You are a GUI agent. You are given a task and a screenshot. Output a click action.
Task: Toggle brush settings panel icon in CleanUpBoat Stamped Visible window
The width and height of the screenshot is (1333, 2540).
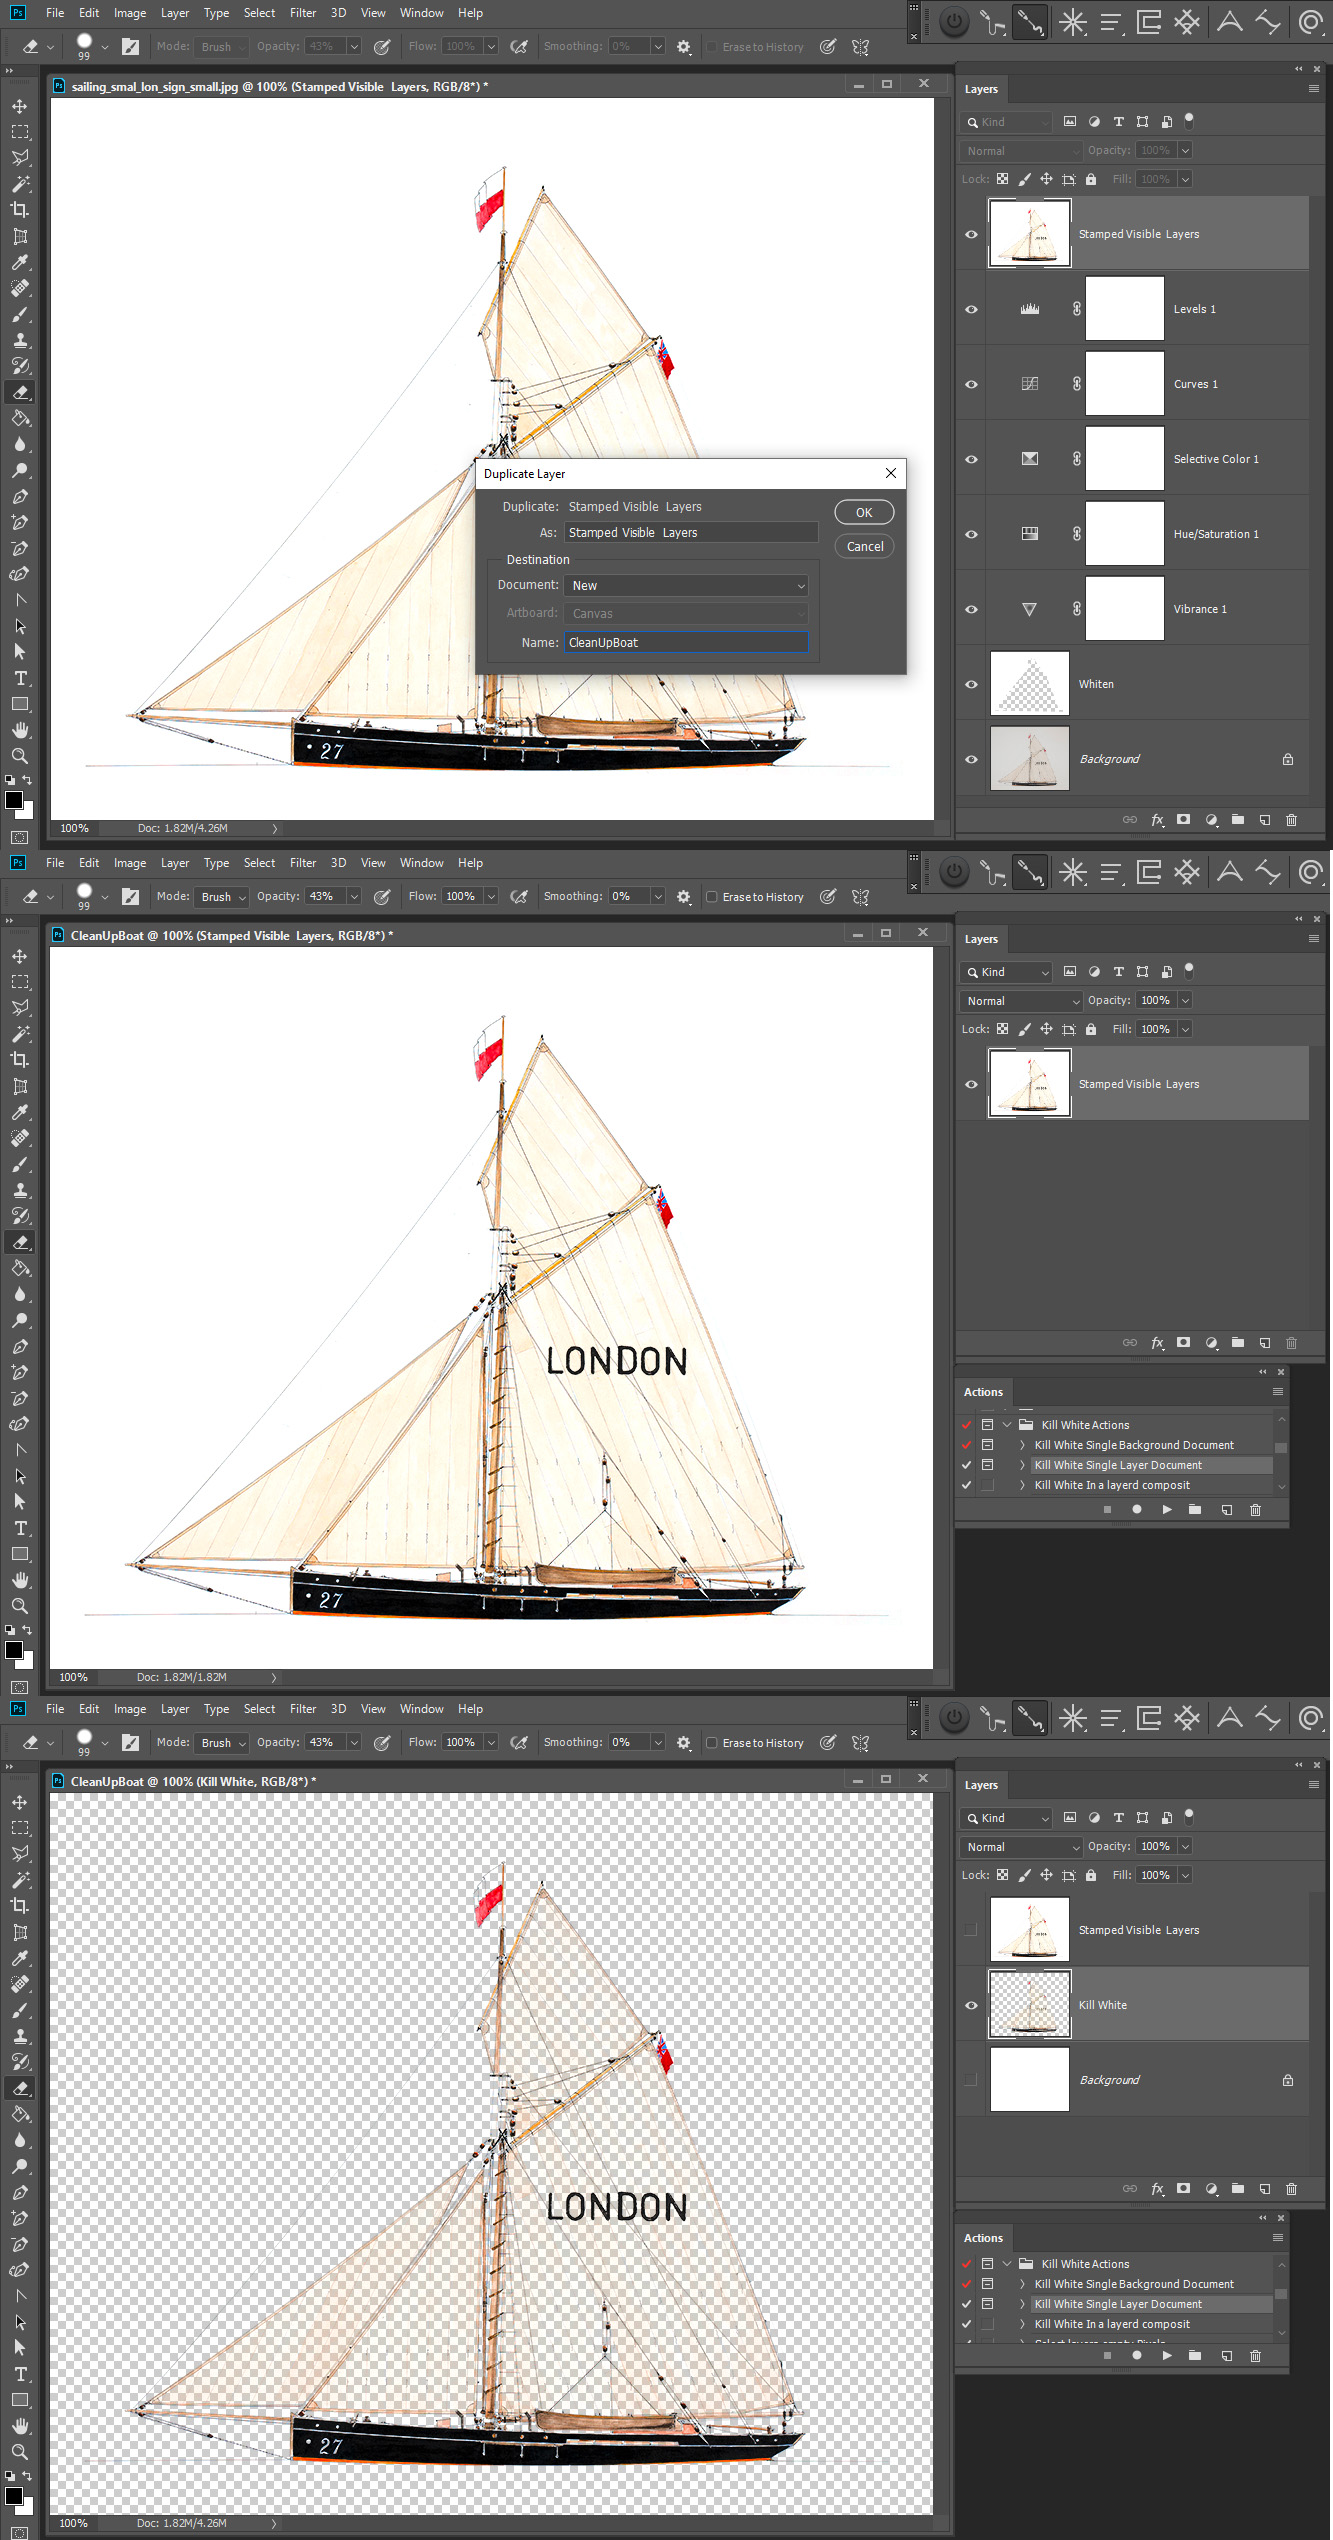coord(130,897)
